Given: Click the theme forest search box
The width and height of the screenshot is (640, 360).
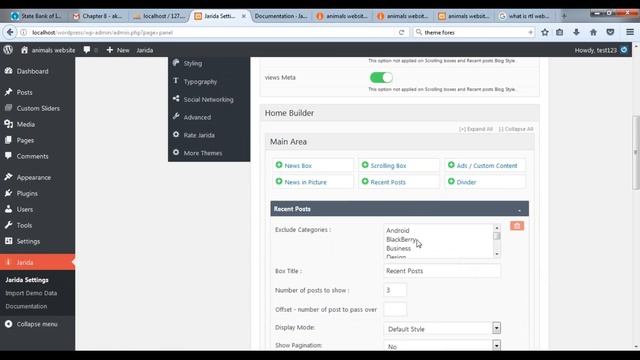Looking at the screenshot, I should [x=473, y=32].
